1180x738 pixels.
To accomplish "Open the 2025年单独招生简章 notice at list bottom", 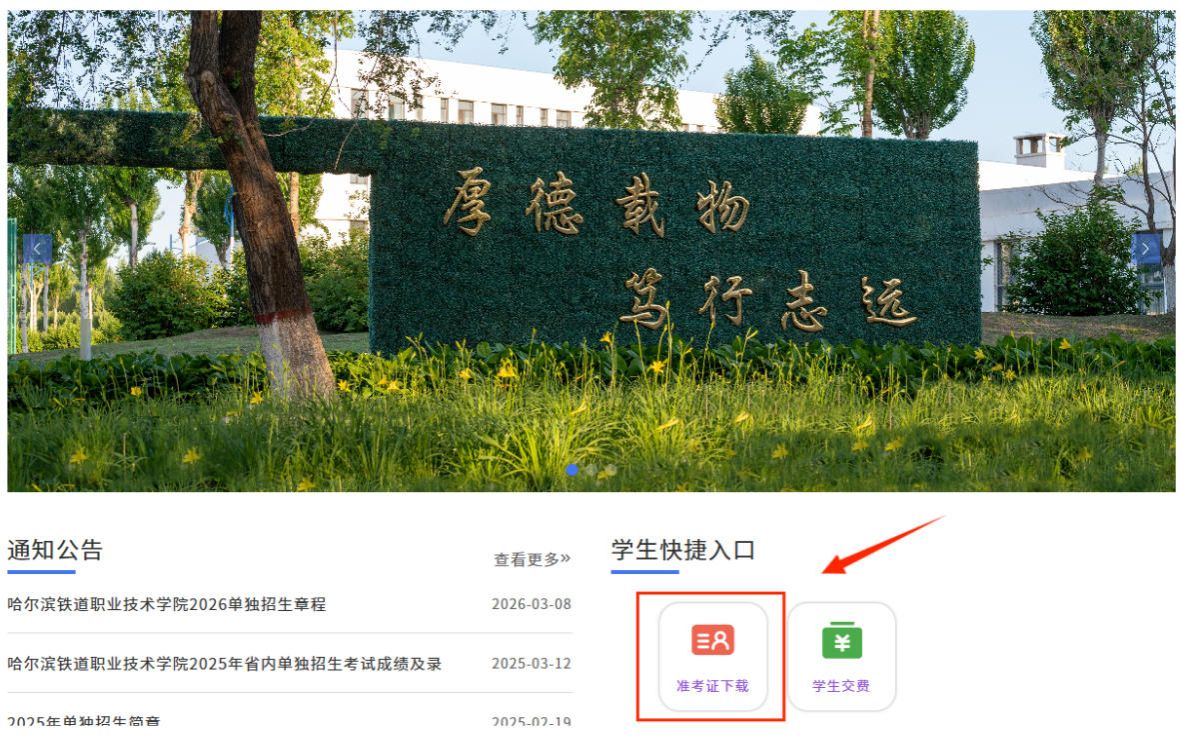I will pyautogui.click(x=84, y=722).
